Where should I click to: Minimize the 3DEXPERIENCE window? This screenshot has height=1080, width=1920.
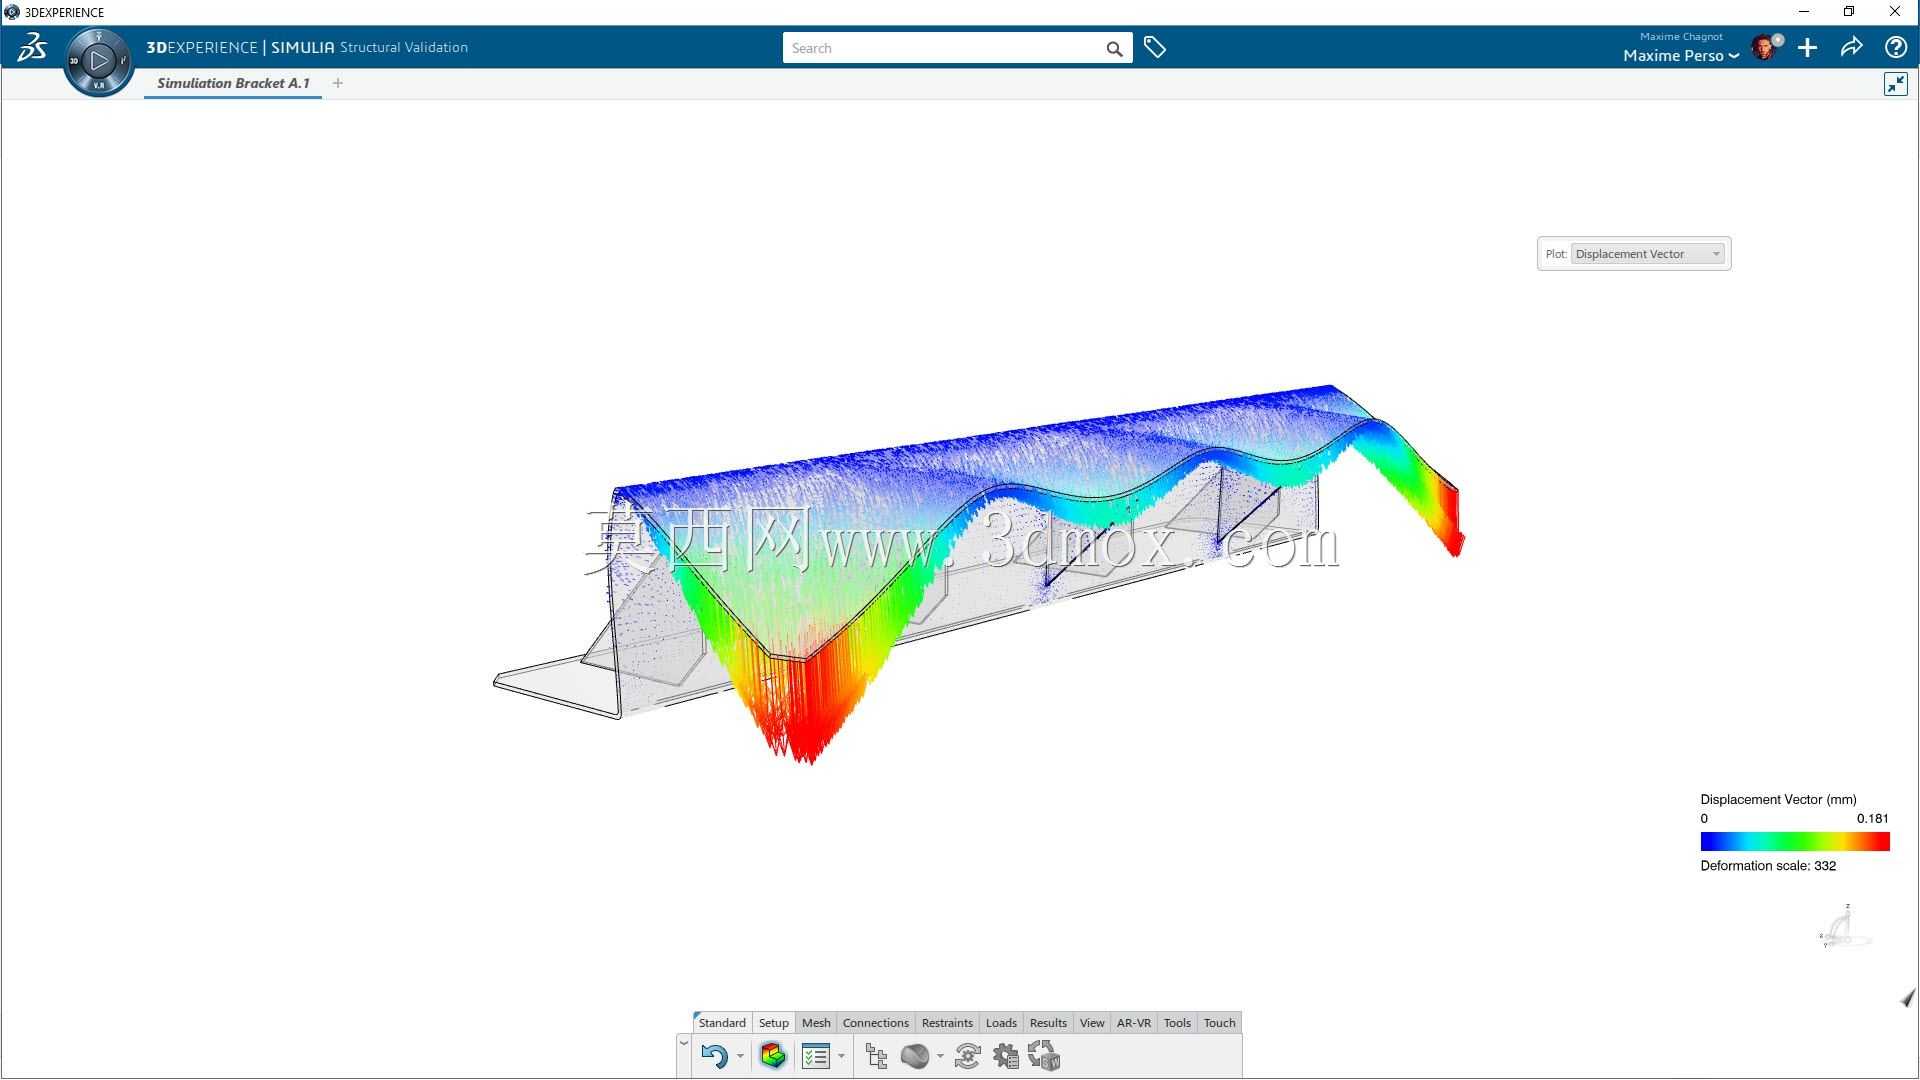tap(1804, 12)
